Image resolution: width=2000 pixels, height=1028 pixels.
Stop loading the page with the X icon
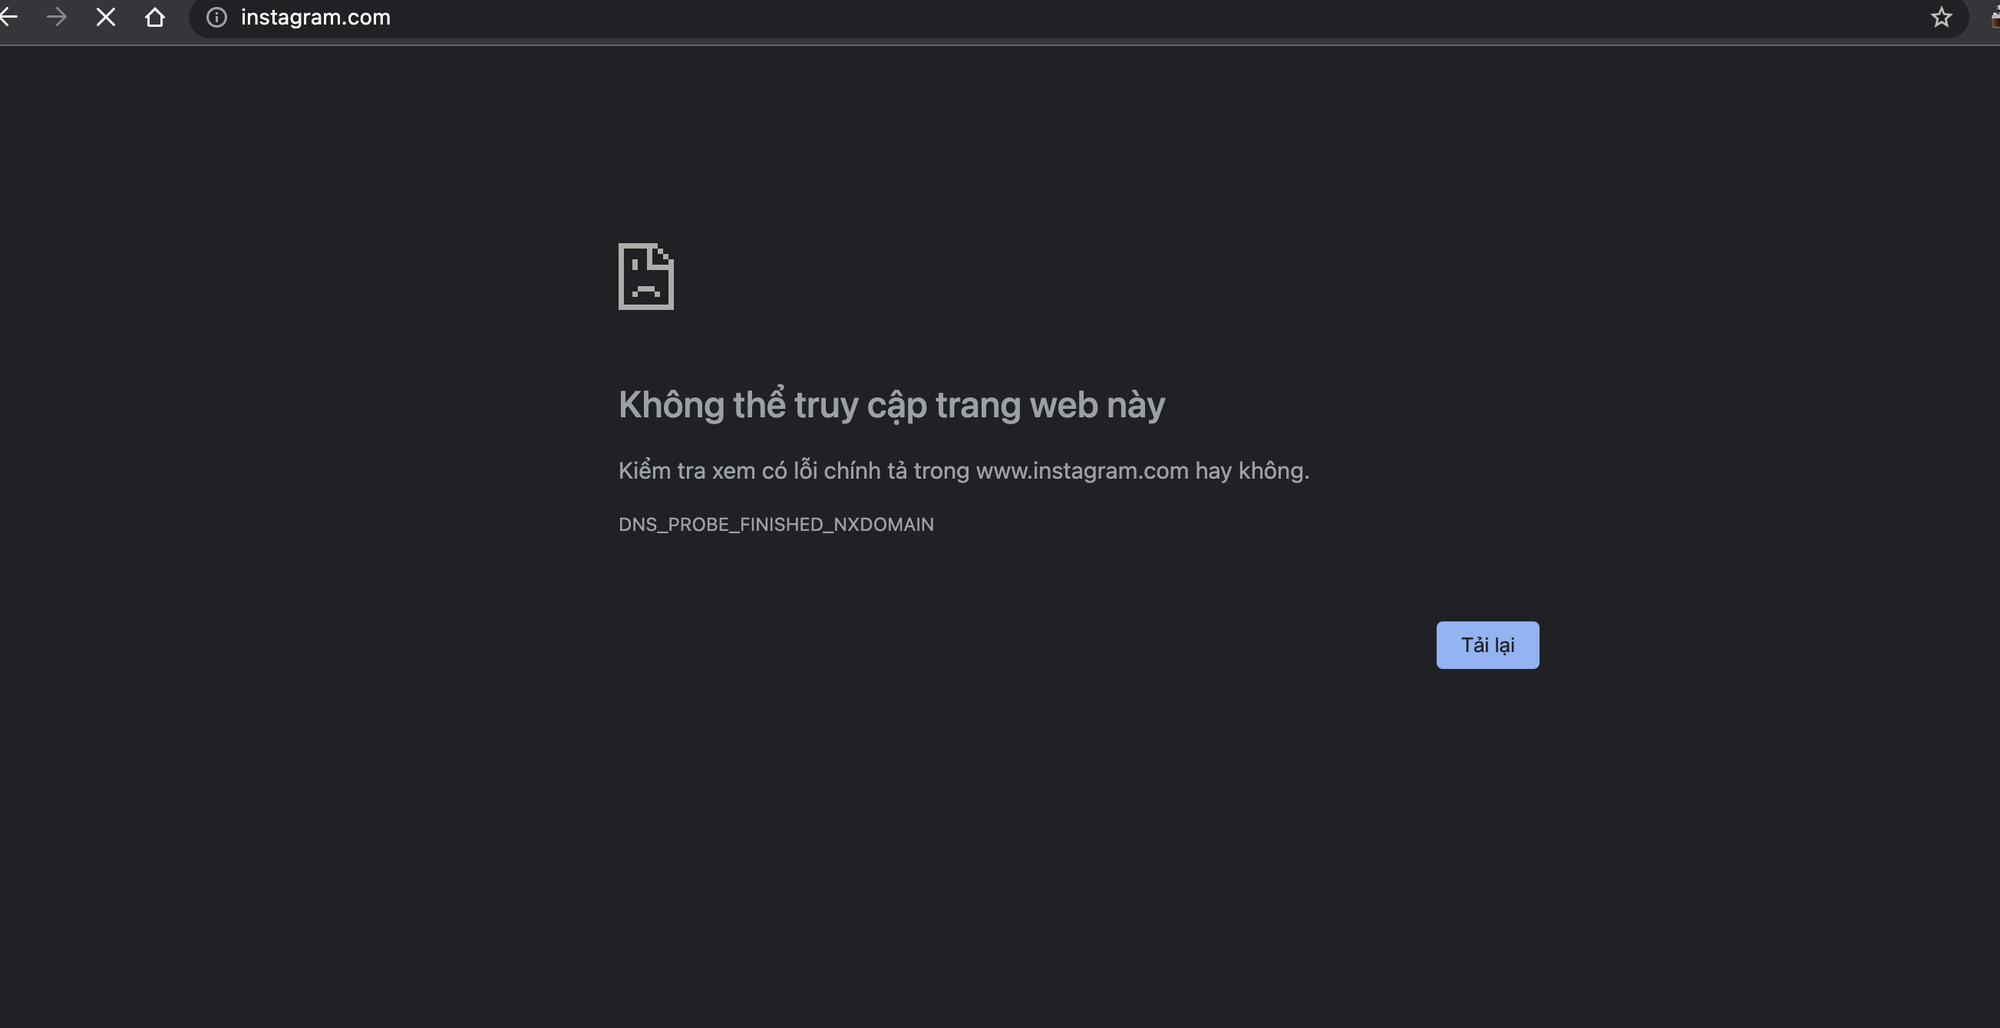pos(106,17)
